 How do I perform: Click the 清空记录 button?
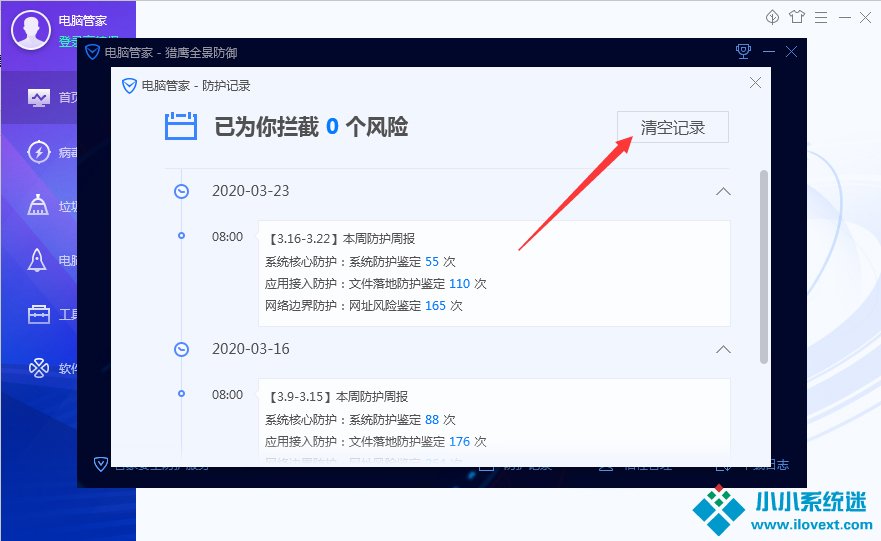click(x=673, y=128)
